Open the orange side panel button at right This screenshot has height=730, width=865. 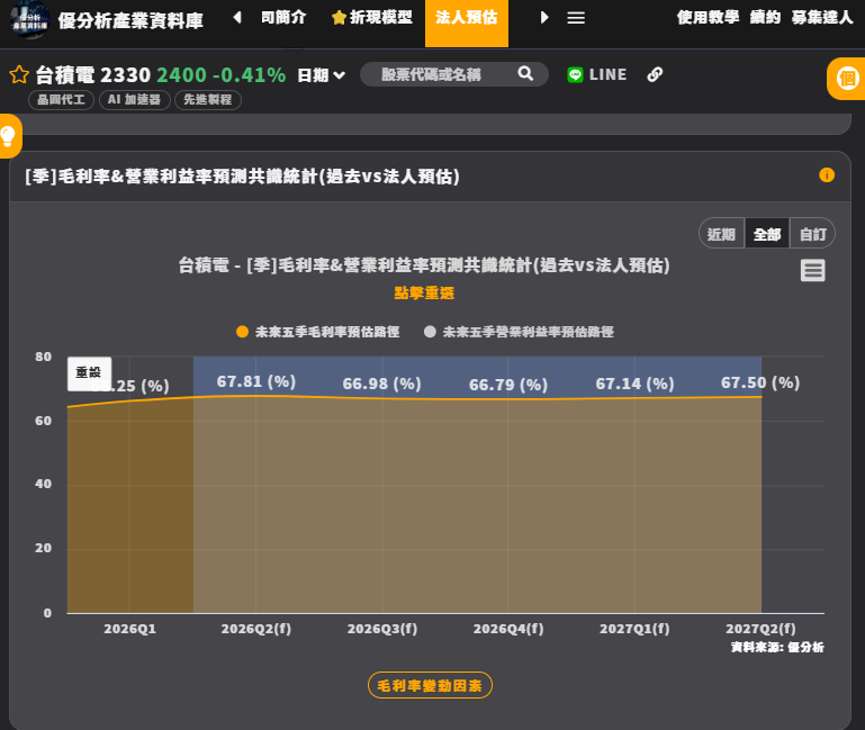847,79
